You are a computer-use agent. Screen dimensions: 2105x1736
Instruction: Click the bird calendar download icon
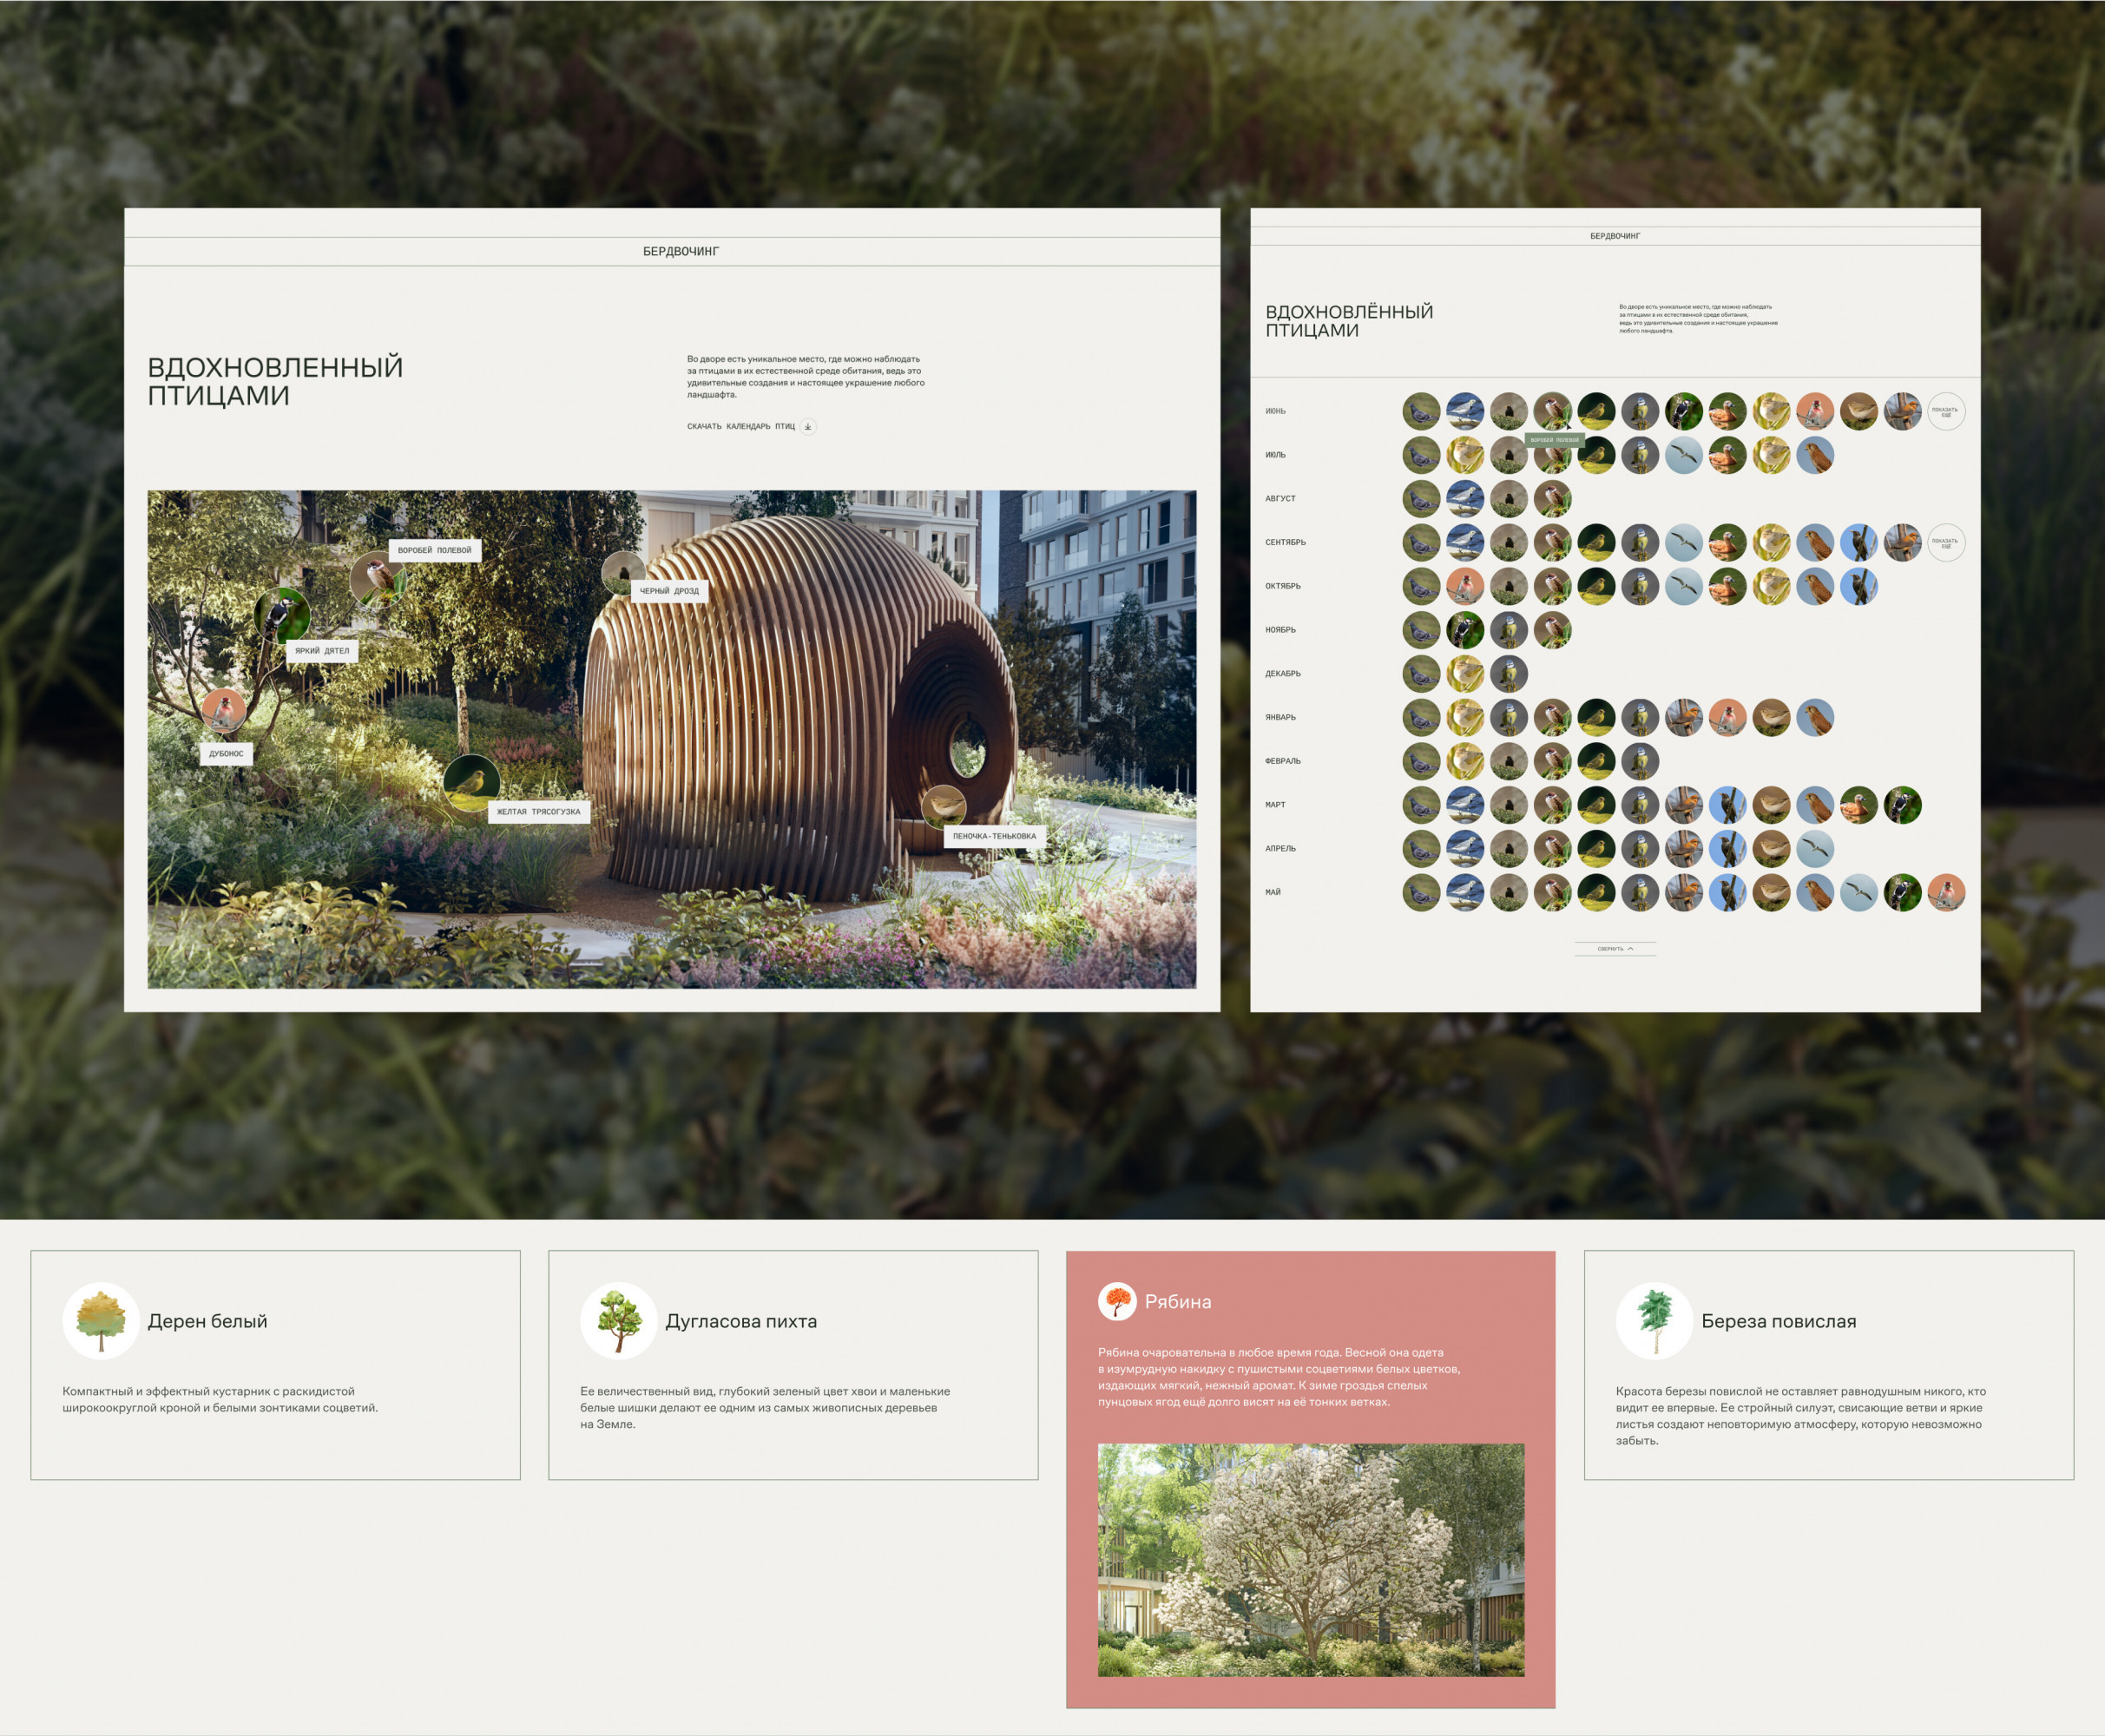[808, 427]
